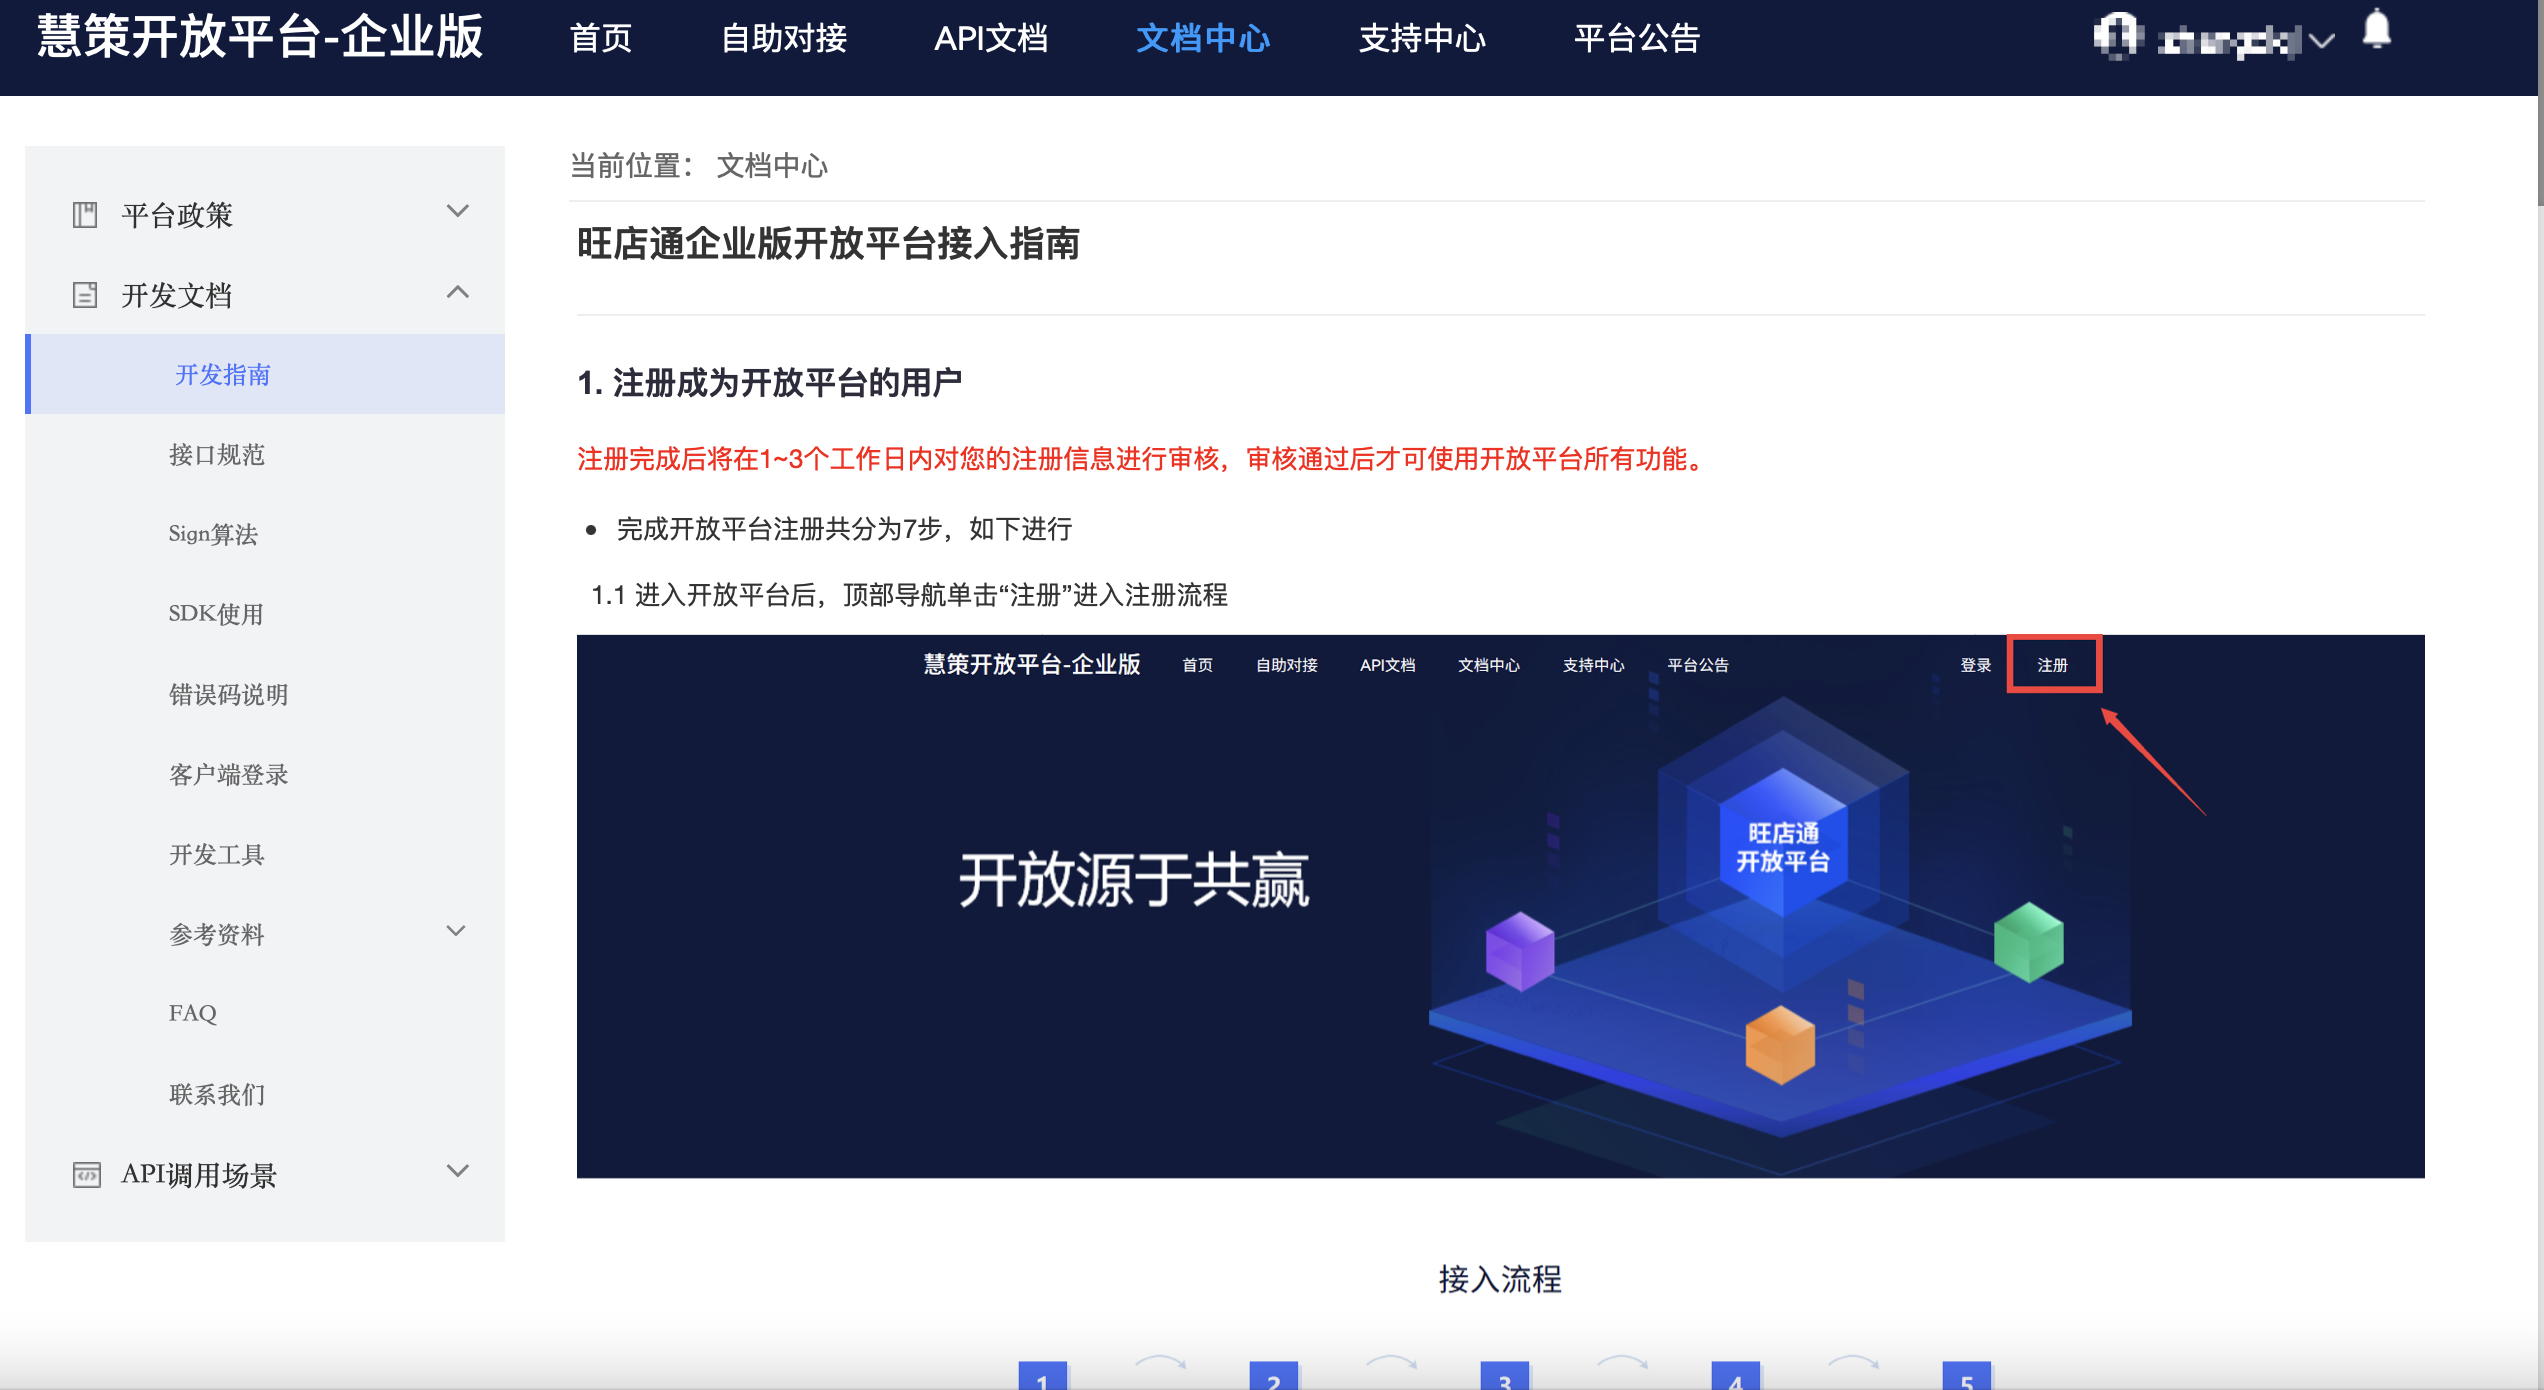Click the 慧策开放平台-企业版 site logo
This screenshot has width=2544, height=1390.
(x=260, y=38)
